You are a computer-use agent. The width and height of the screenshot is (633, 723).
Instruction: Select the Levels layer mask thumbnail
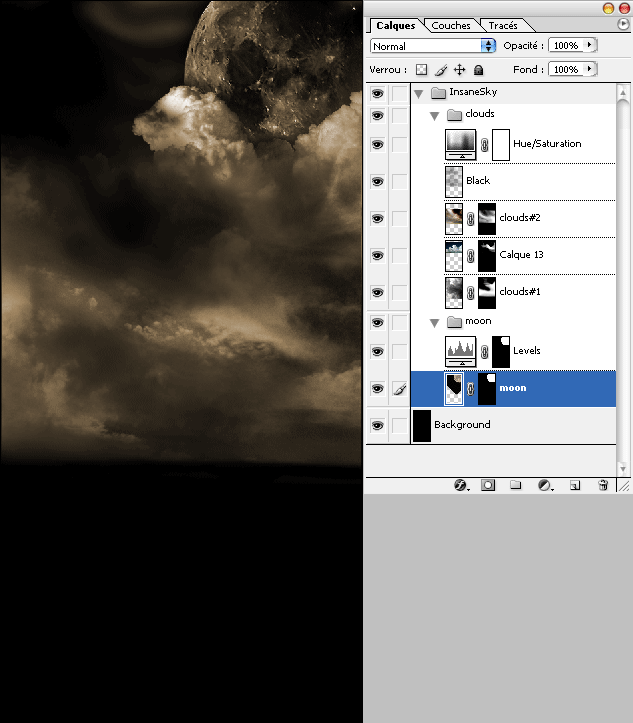coord(501,351)
